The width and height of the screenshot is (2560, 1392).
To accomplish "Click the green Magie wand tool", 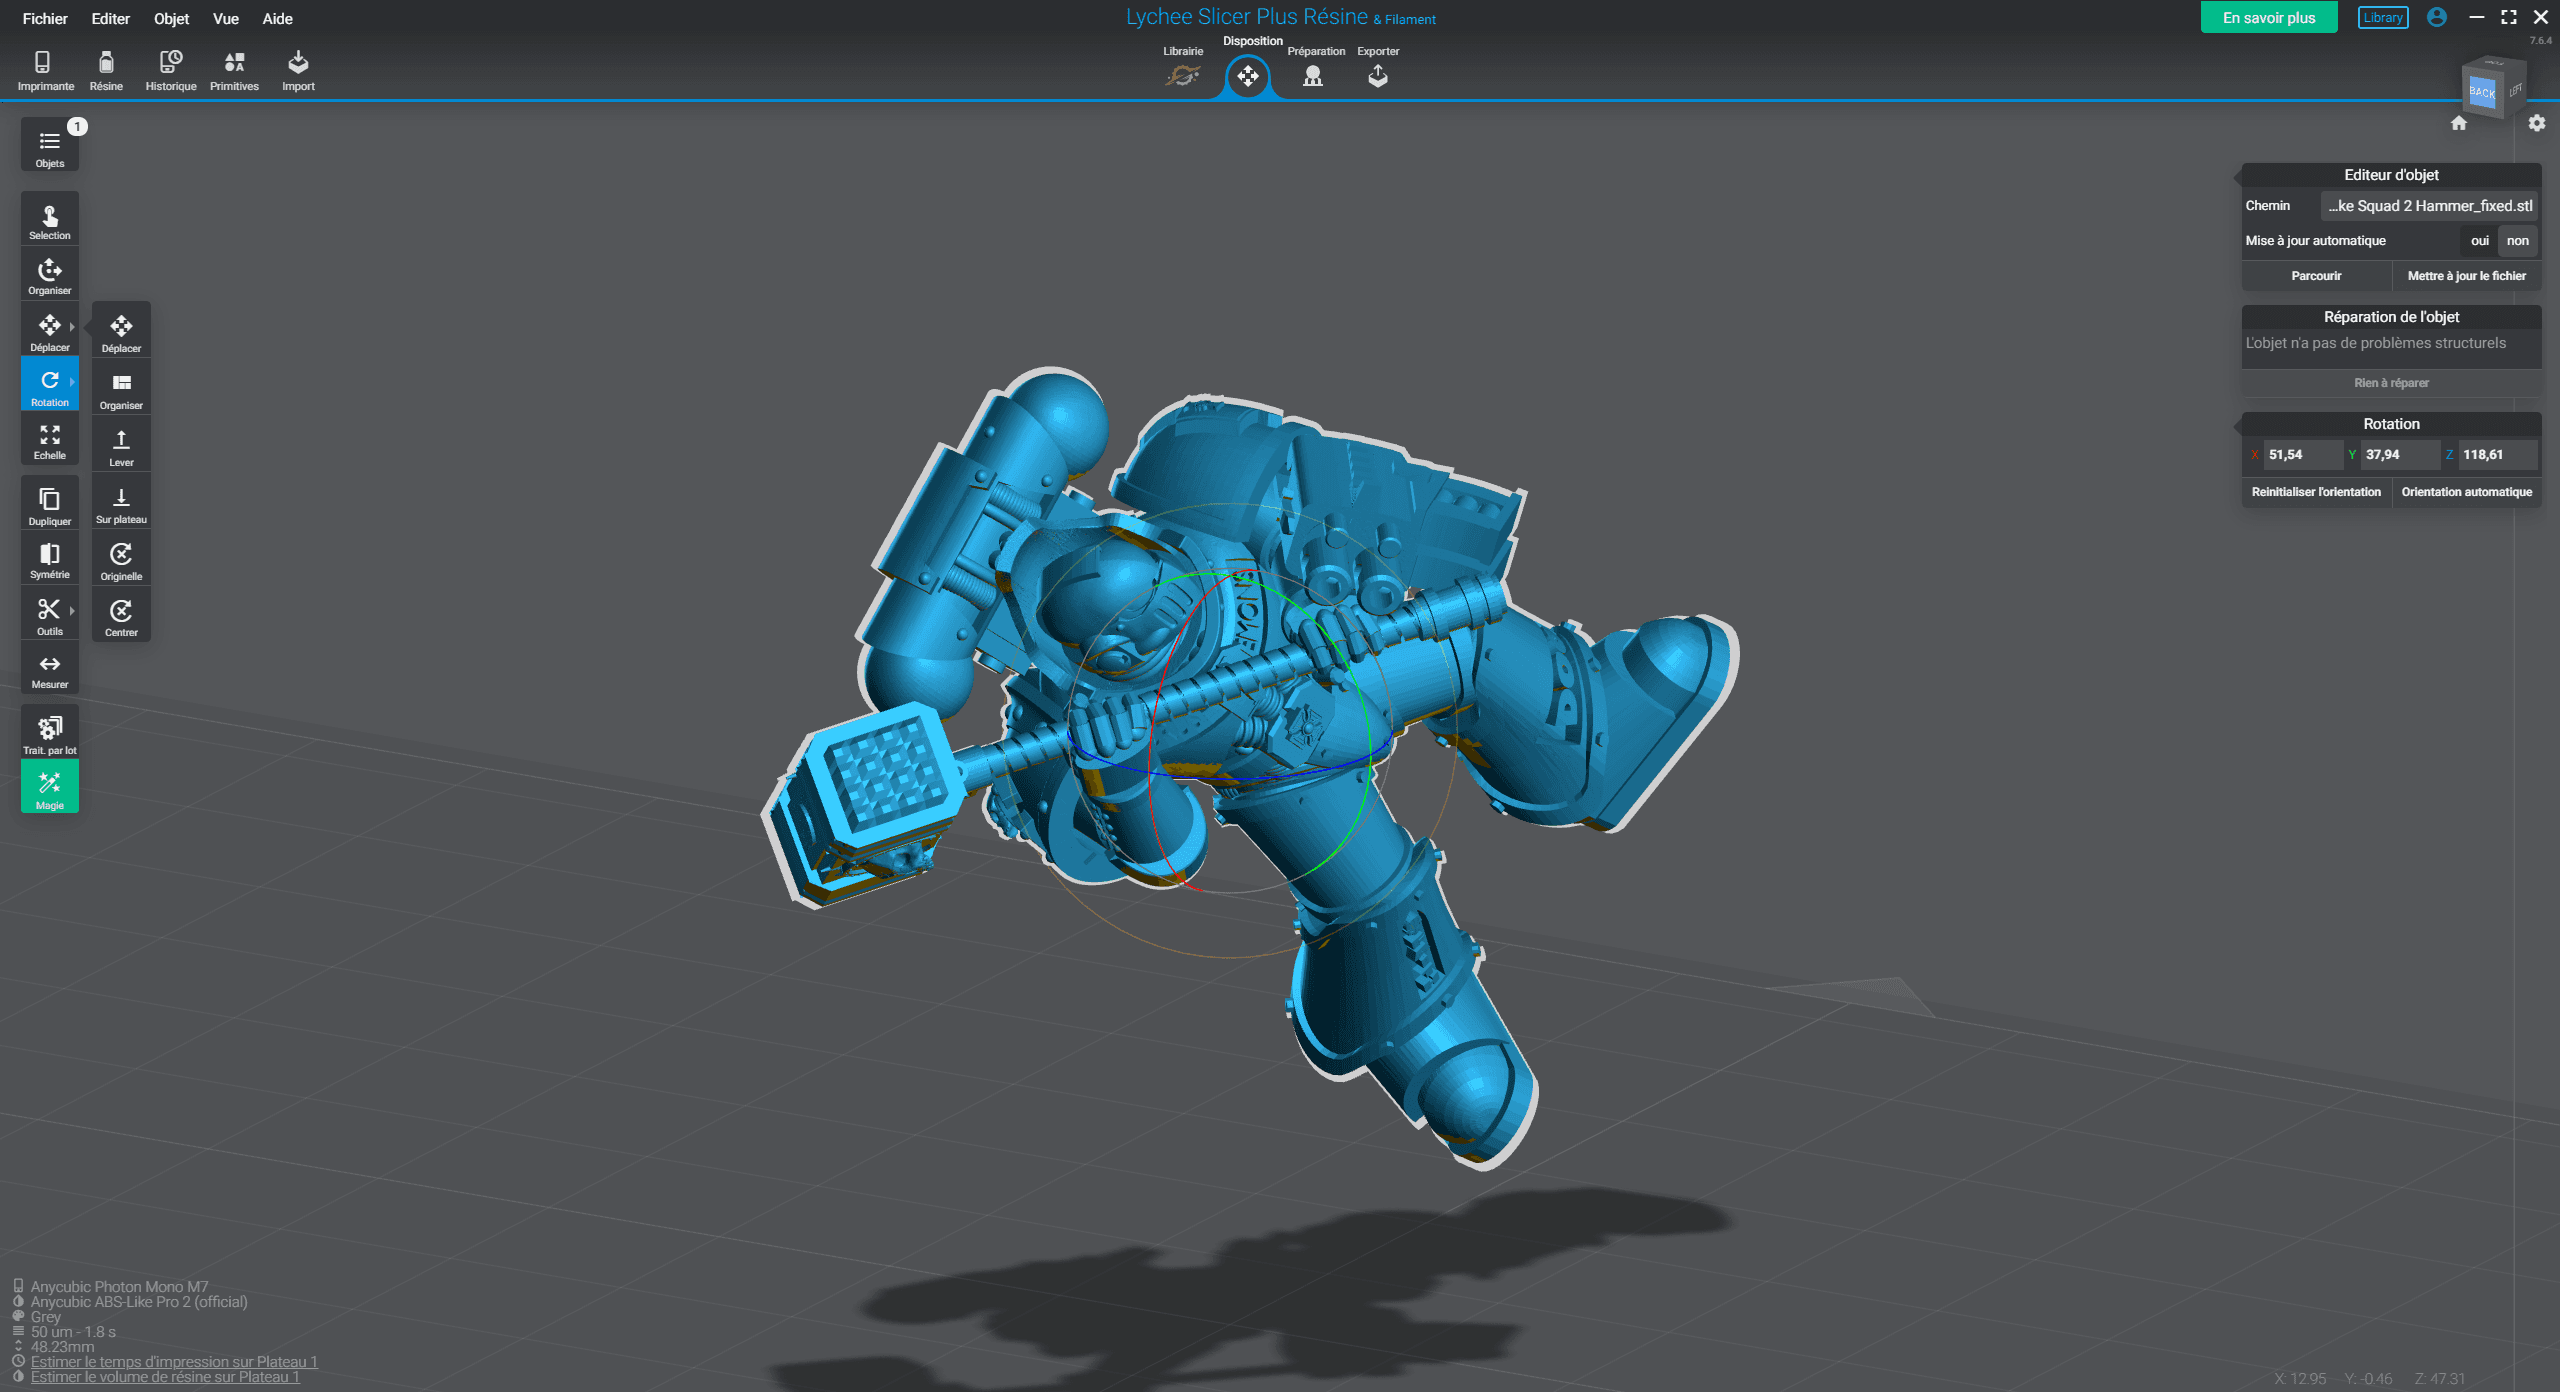I will point(49,788).
